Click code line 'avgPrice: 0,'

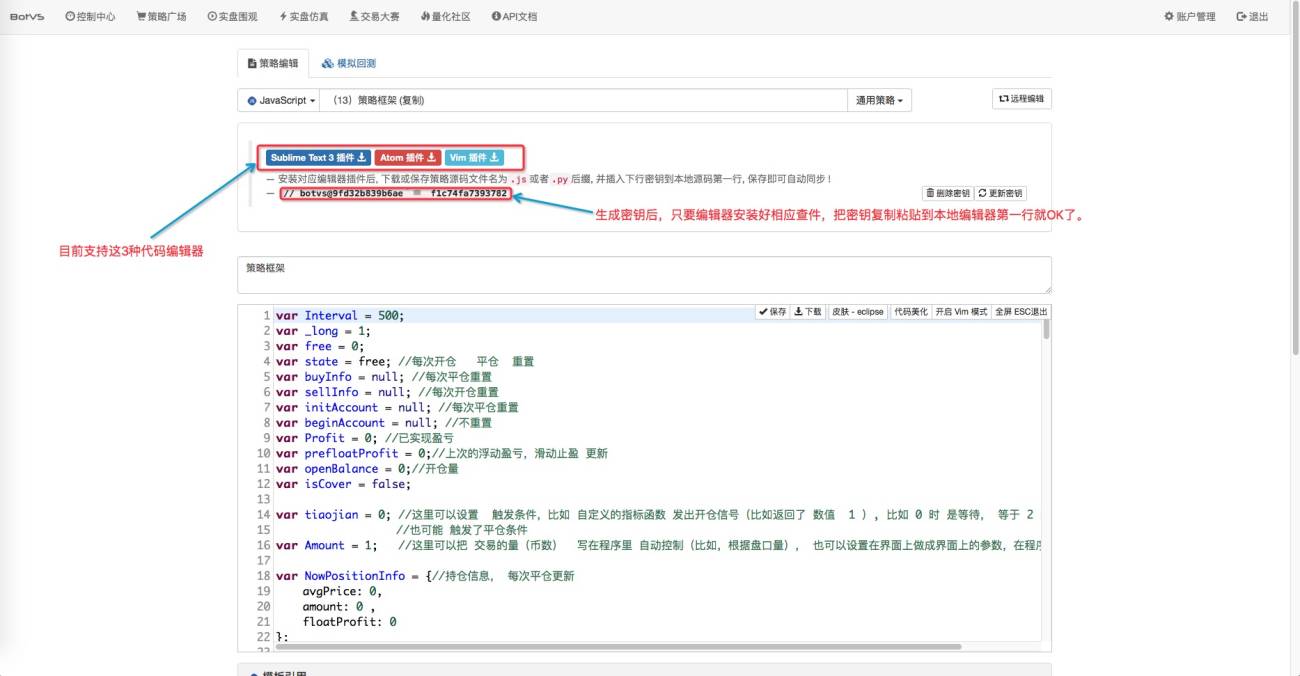pos(342,591)
